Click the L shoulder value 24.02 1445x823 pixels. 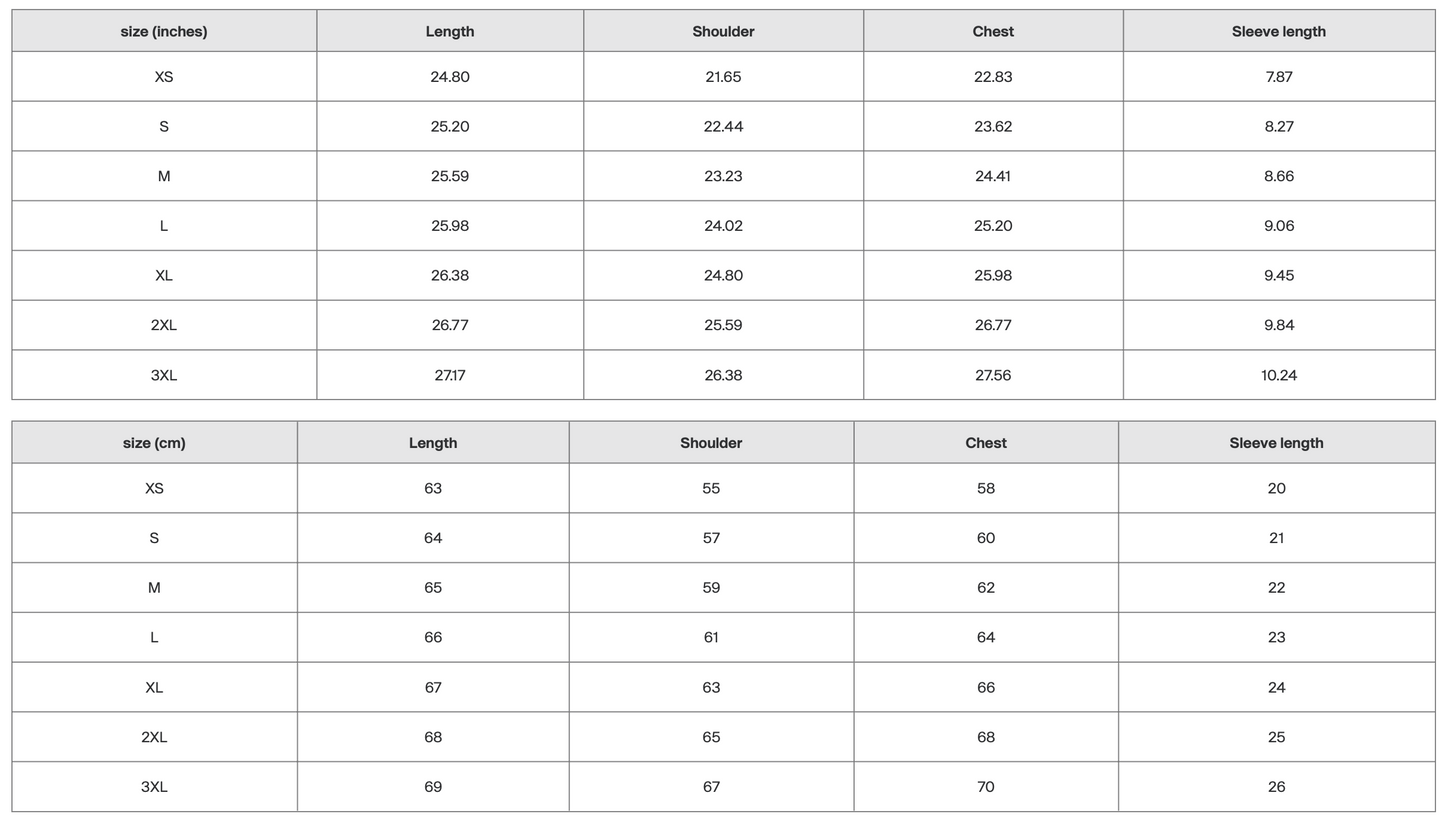point(723,226)
